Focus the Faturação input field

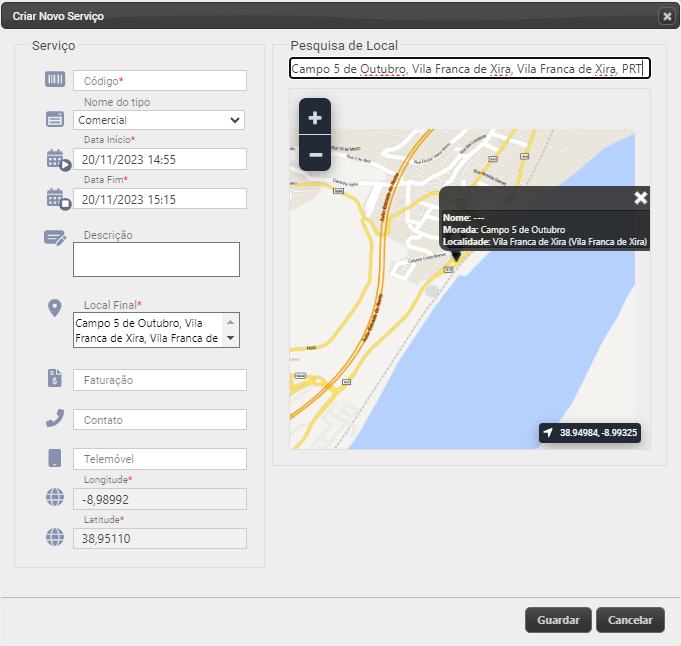point(160,380)
